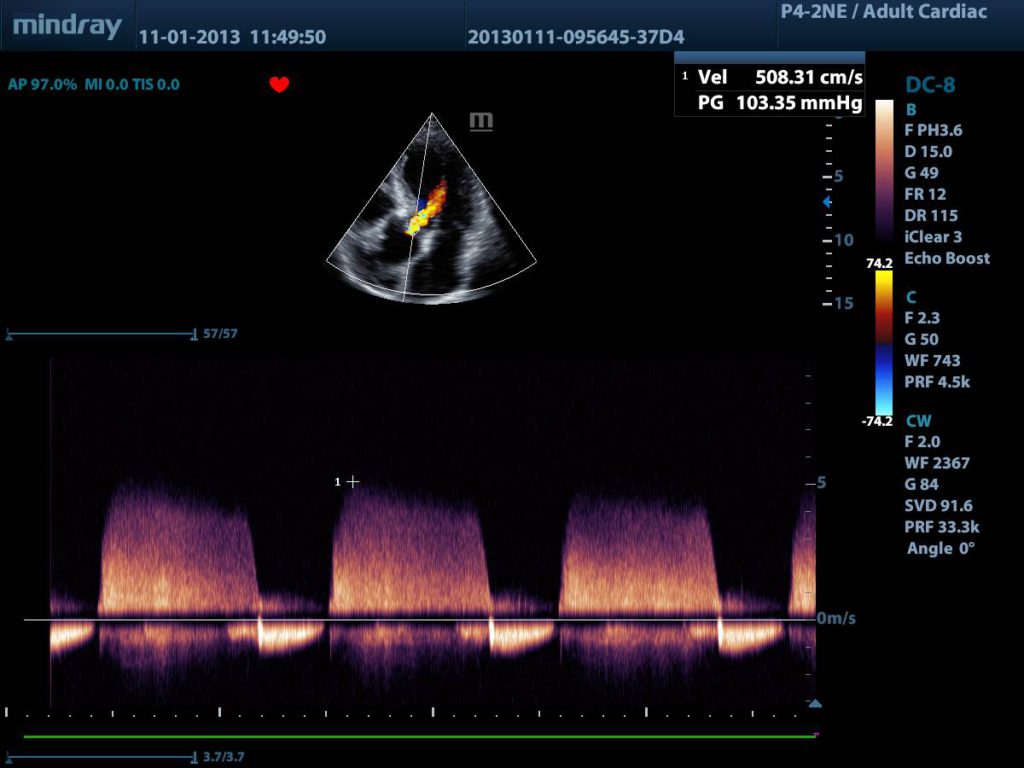Click the blue focus arrow on depth scale

pyautogui.click(x=826, y=202)
